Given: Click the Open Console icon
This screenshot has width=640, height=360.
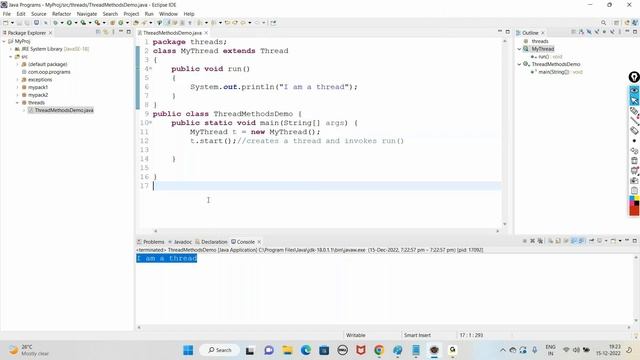Looking at the screenshot, I should (x=613, y=241).
